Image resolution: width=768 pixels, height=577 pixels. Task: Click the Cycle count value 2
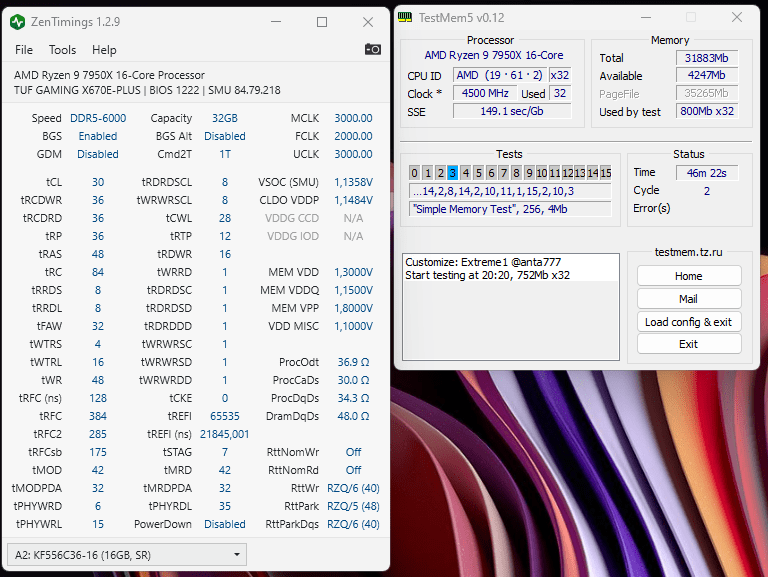click(707, 191)
